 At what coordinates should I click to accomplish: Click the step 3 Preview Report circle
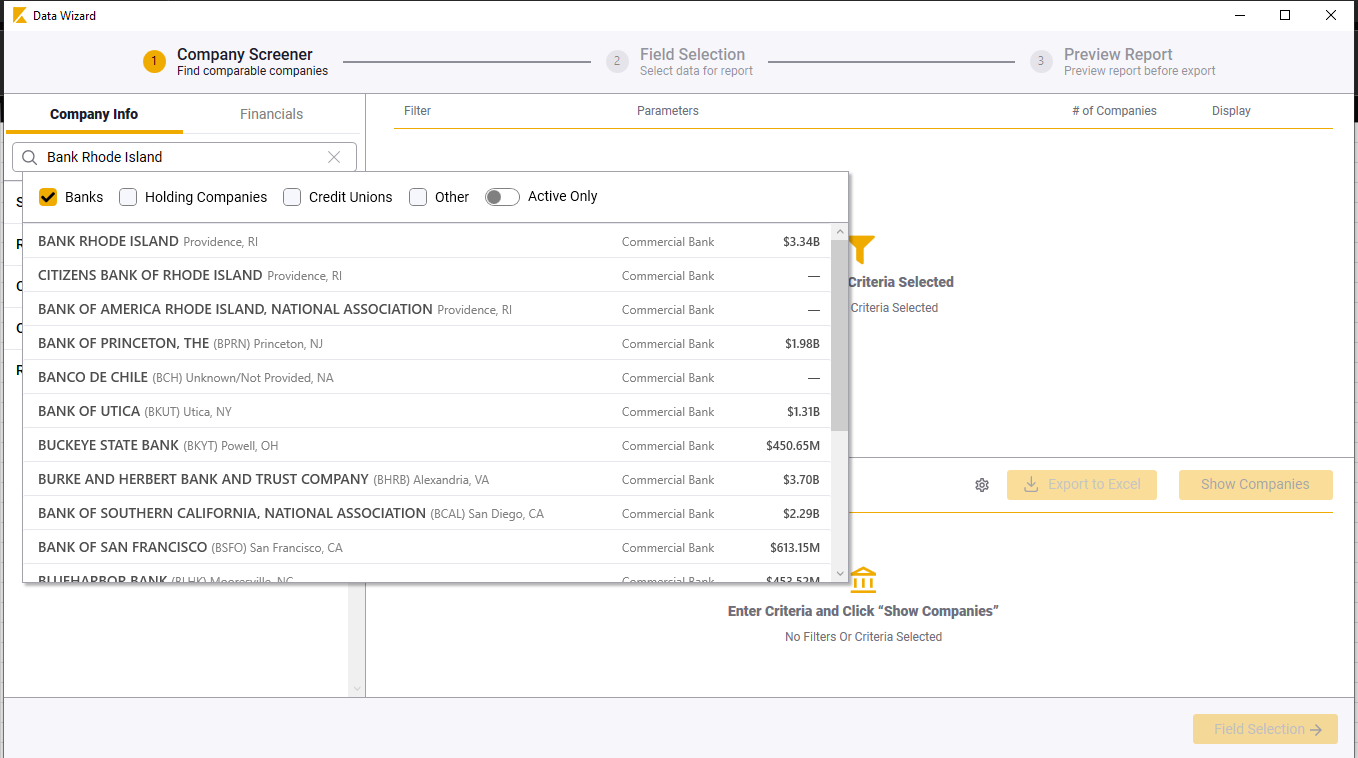click(1041, 61)
